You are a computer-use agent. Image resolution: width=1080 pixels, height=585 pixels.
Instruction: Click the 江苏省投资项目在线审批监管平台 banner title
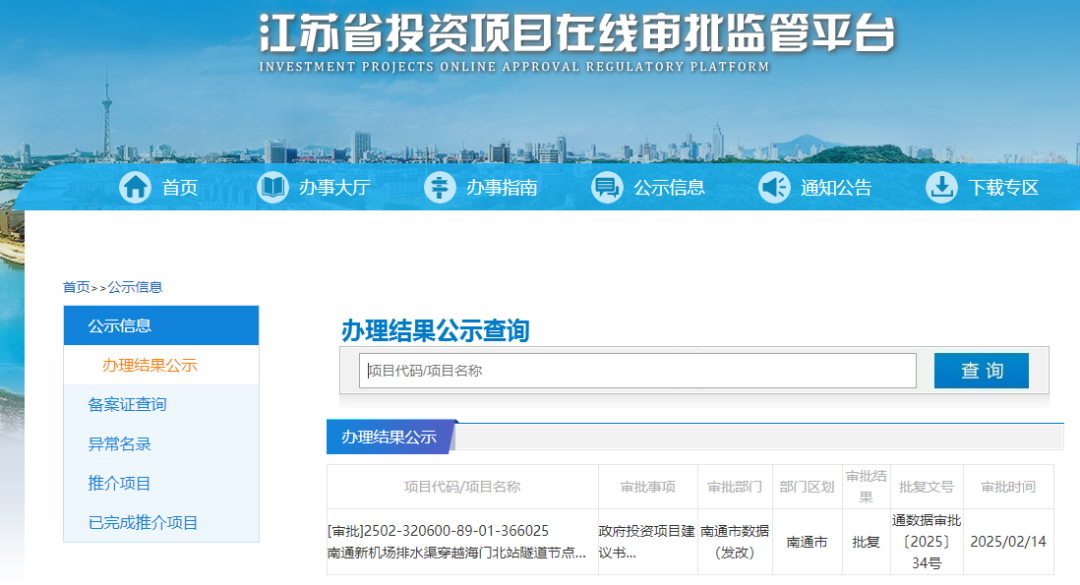[577, 32]
